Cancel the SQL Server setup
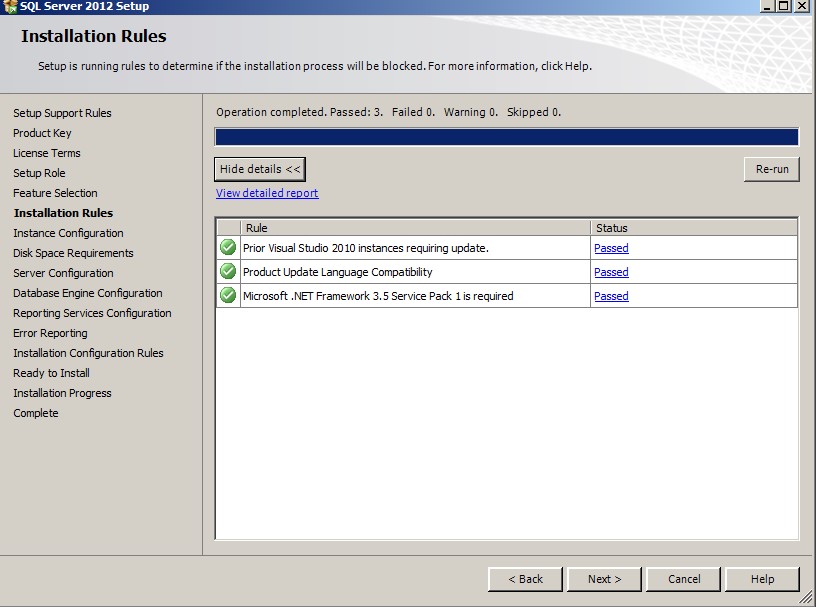This screenshot has height=607, width=816. (684, 579)
